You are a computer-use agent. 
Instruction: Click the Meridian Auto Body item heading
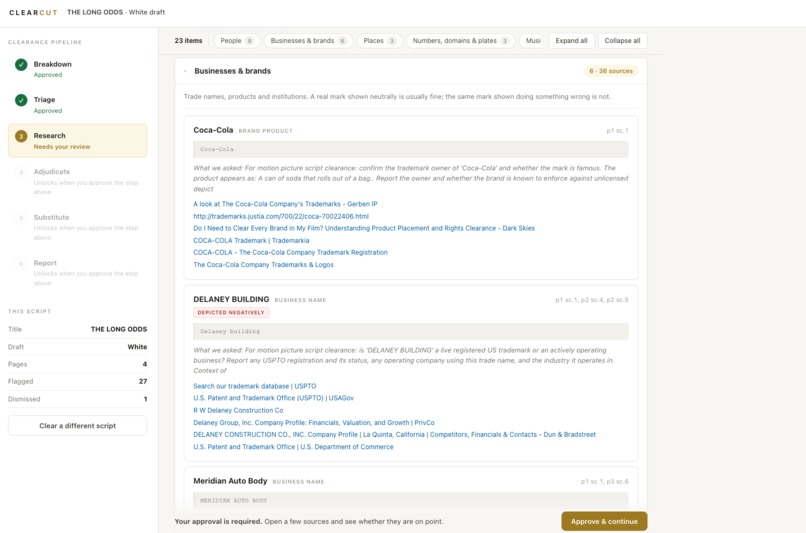pyautogui.click(x=230, y=481)
